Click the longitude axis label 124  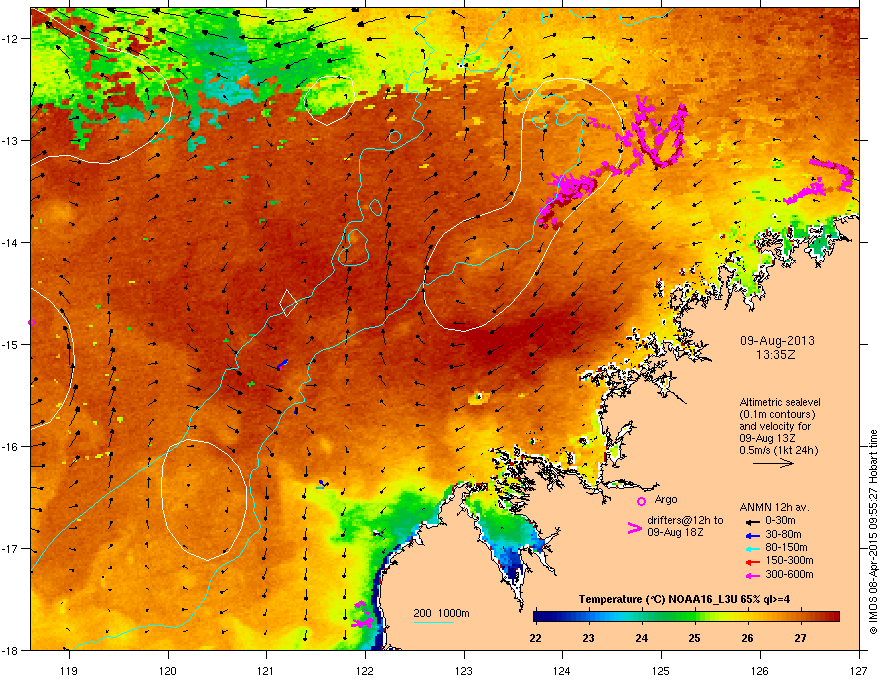562,671
